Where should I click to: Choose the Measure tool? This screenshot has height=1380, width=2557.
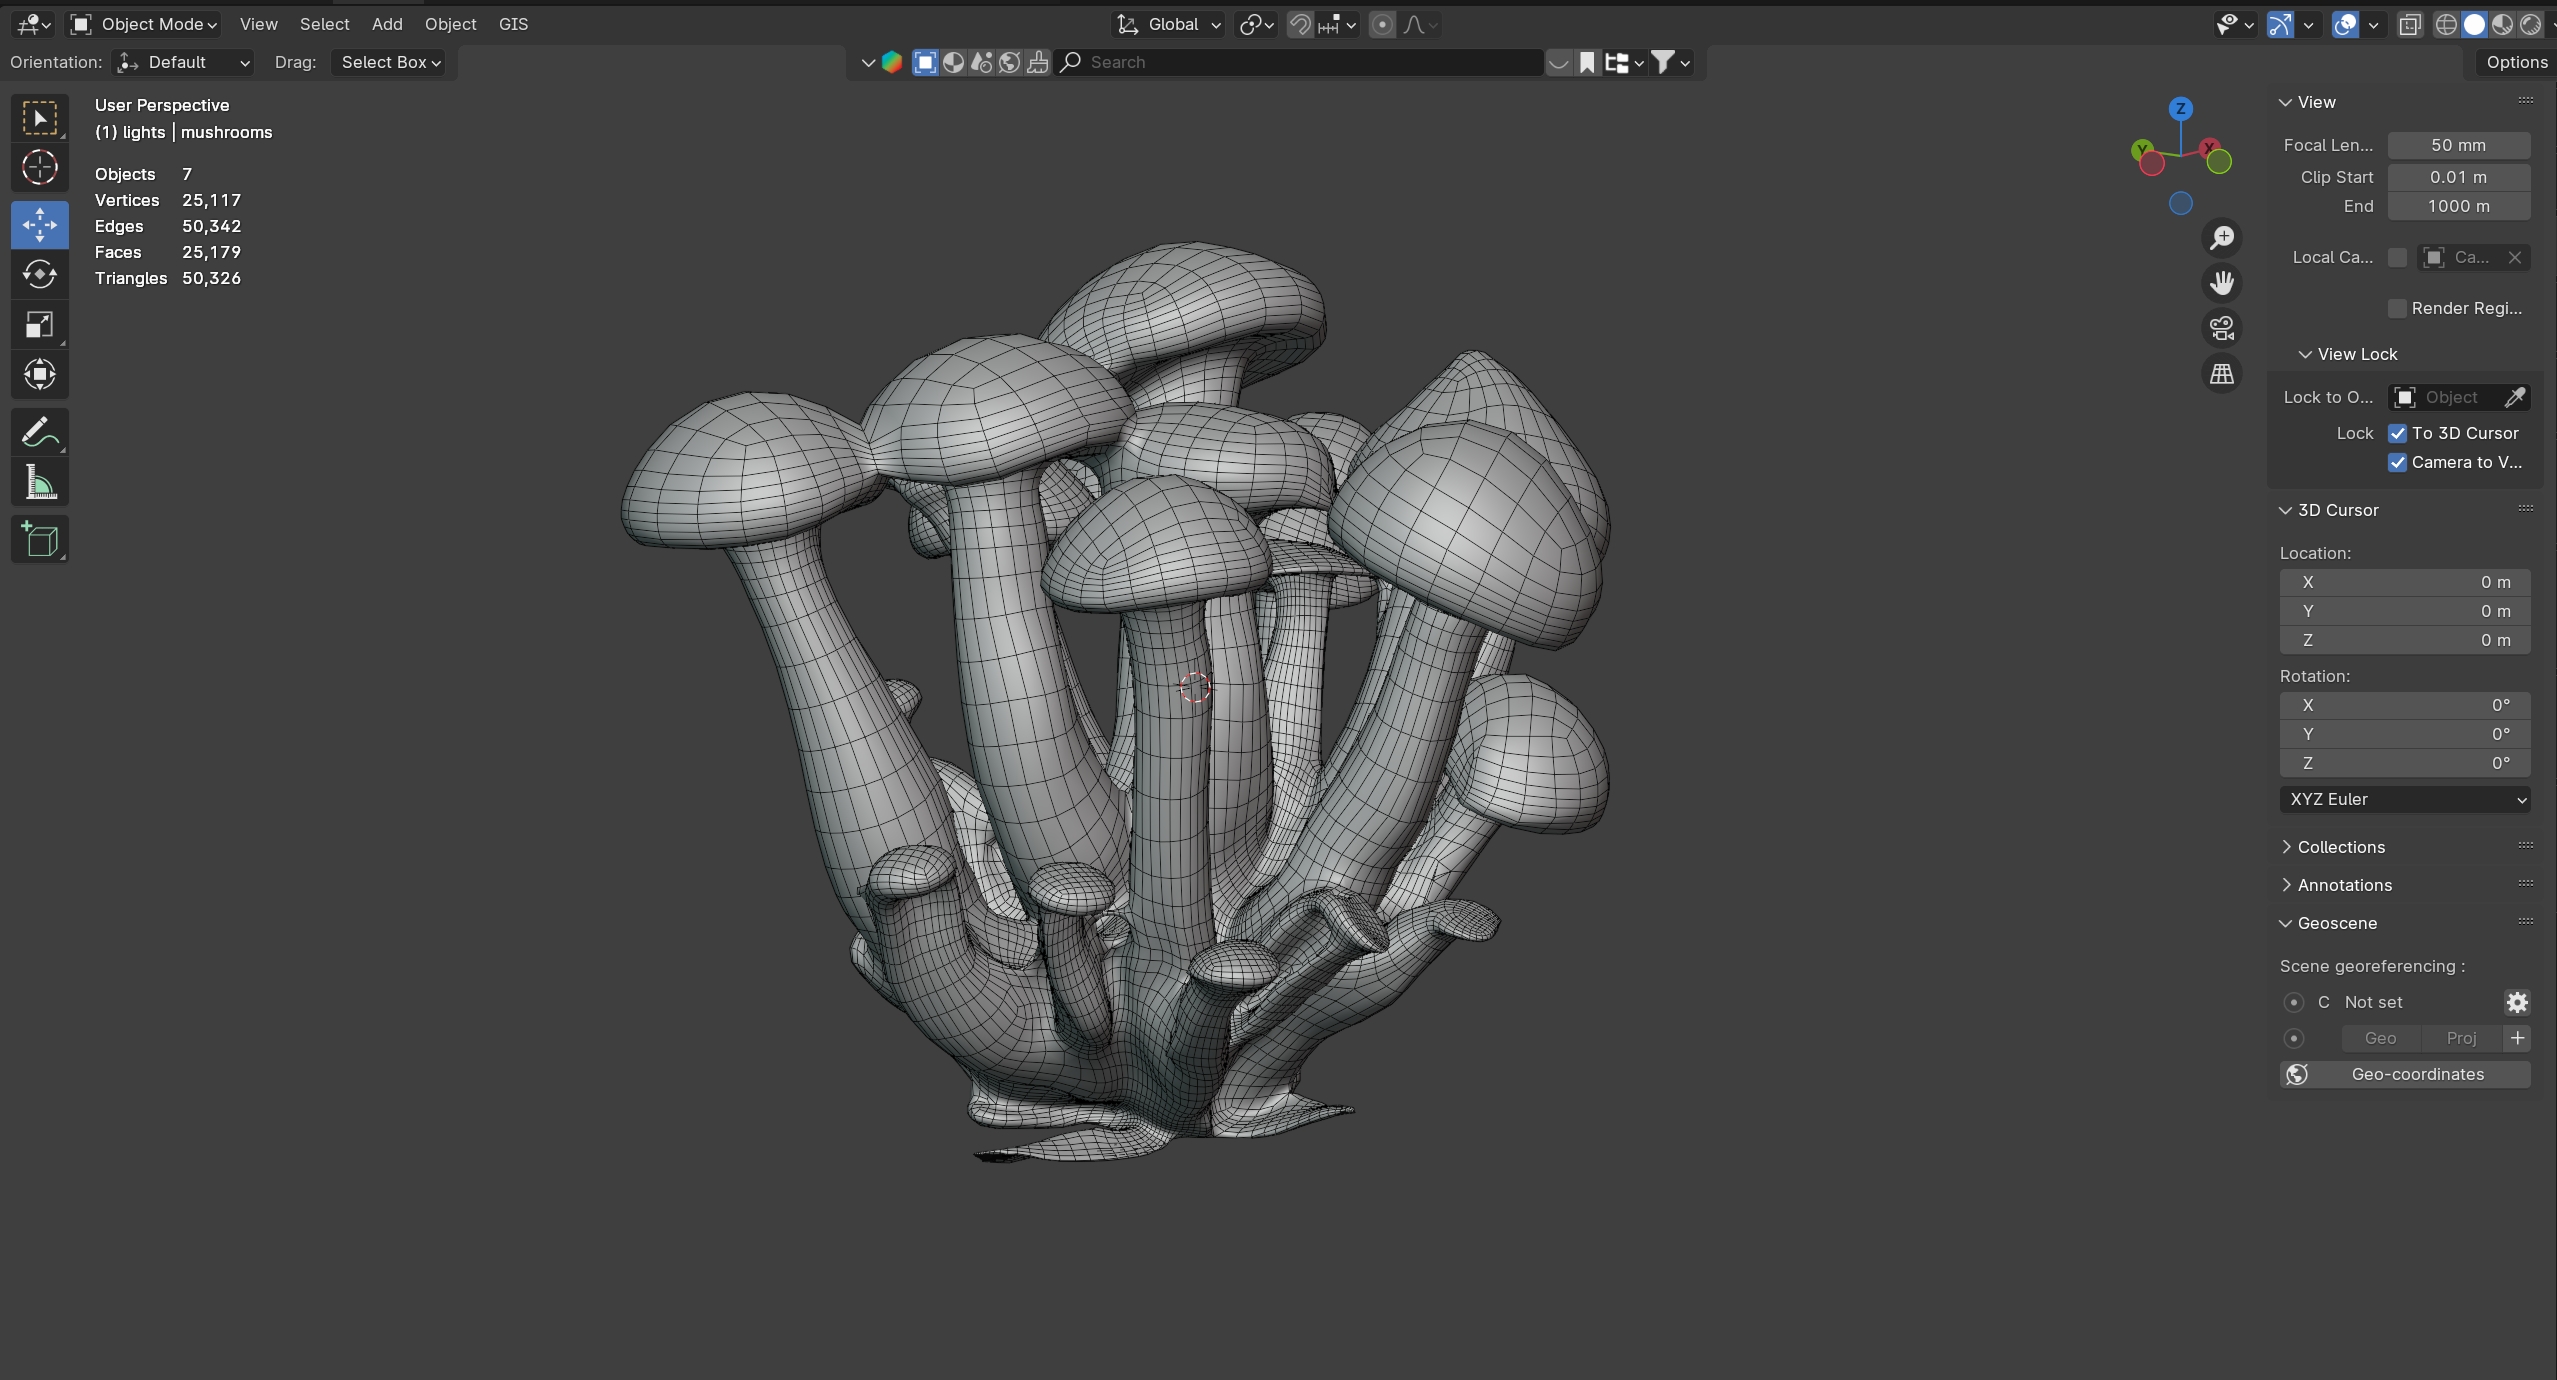coord(40,484)
